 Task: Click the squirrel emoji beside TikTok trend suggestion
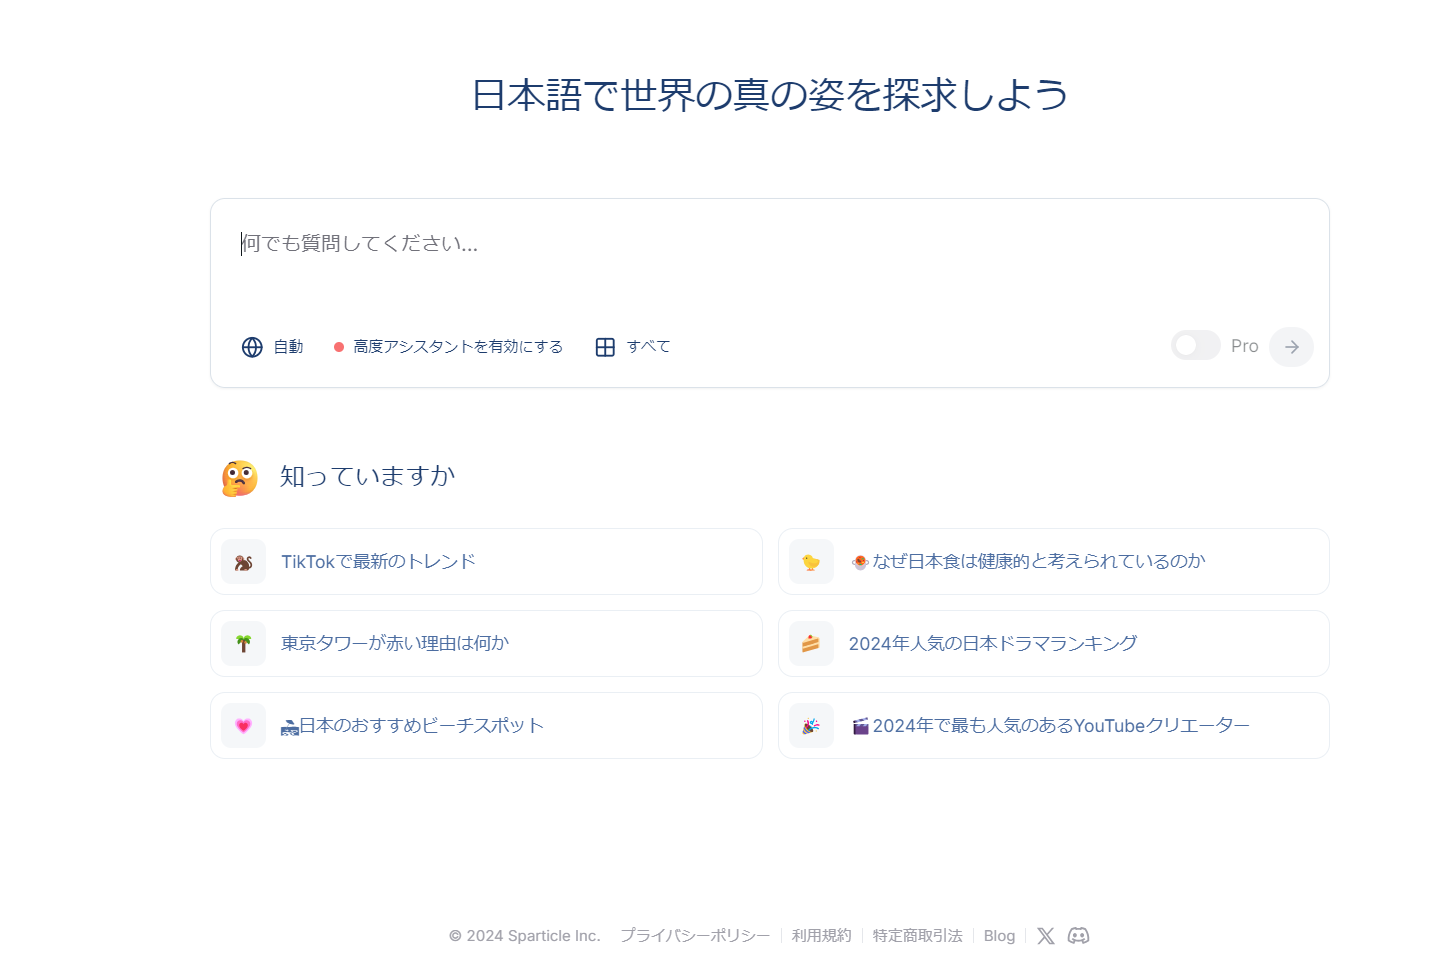point(243,561)
